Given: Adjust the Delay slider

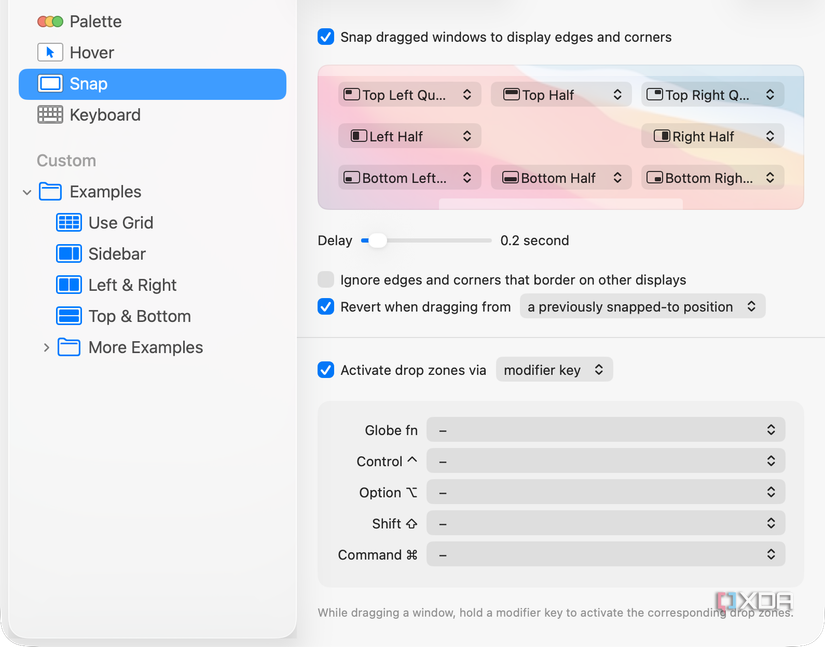Looking at the screenshot, I should coord(376,240).
